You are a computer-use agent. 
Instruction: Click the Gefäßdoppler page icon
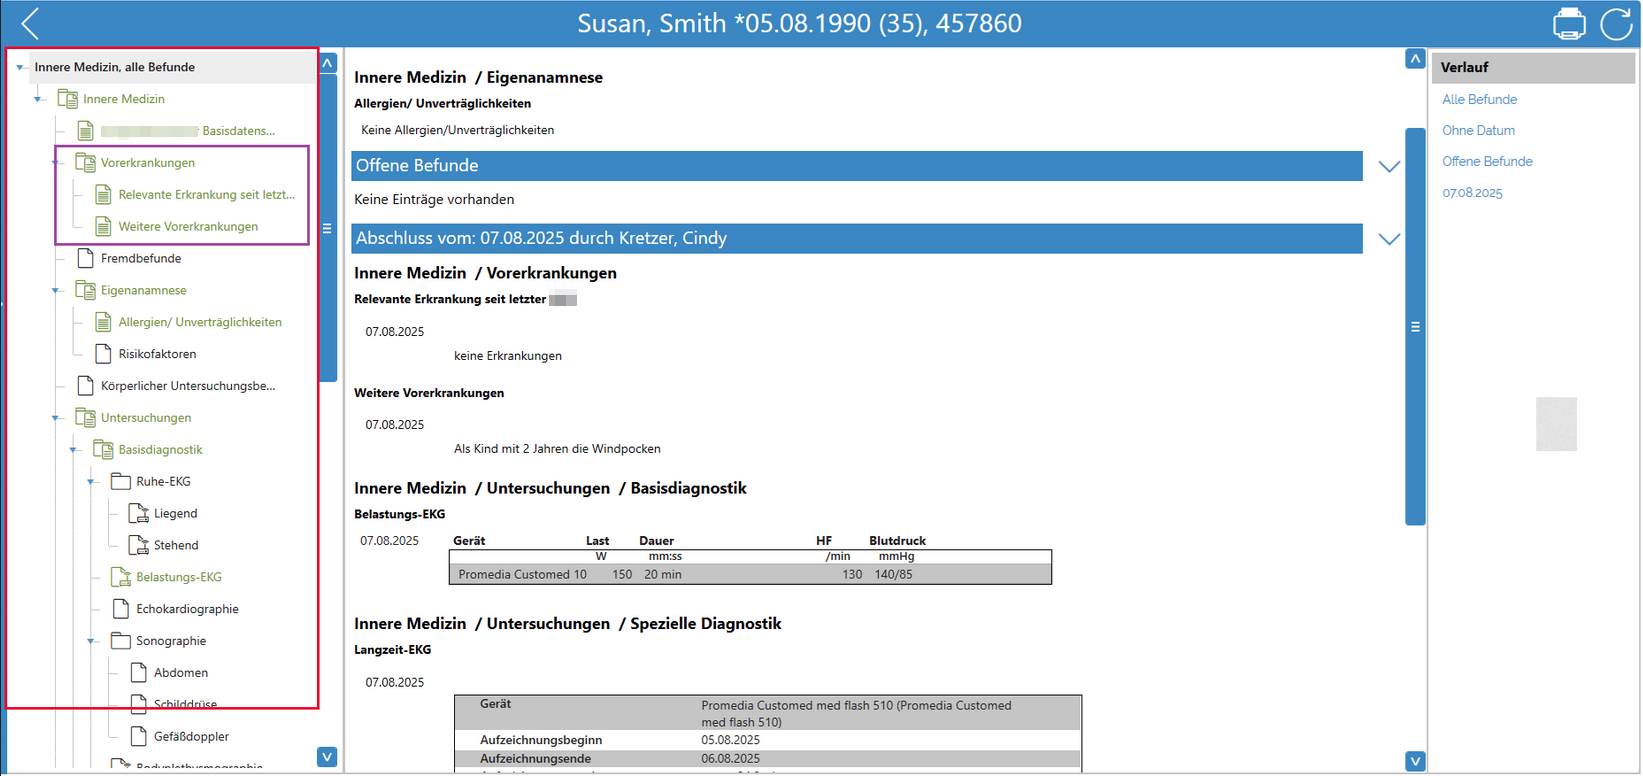coord(139,736)
